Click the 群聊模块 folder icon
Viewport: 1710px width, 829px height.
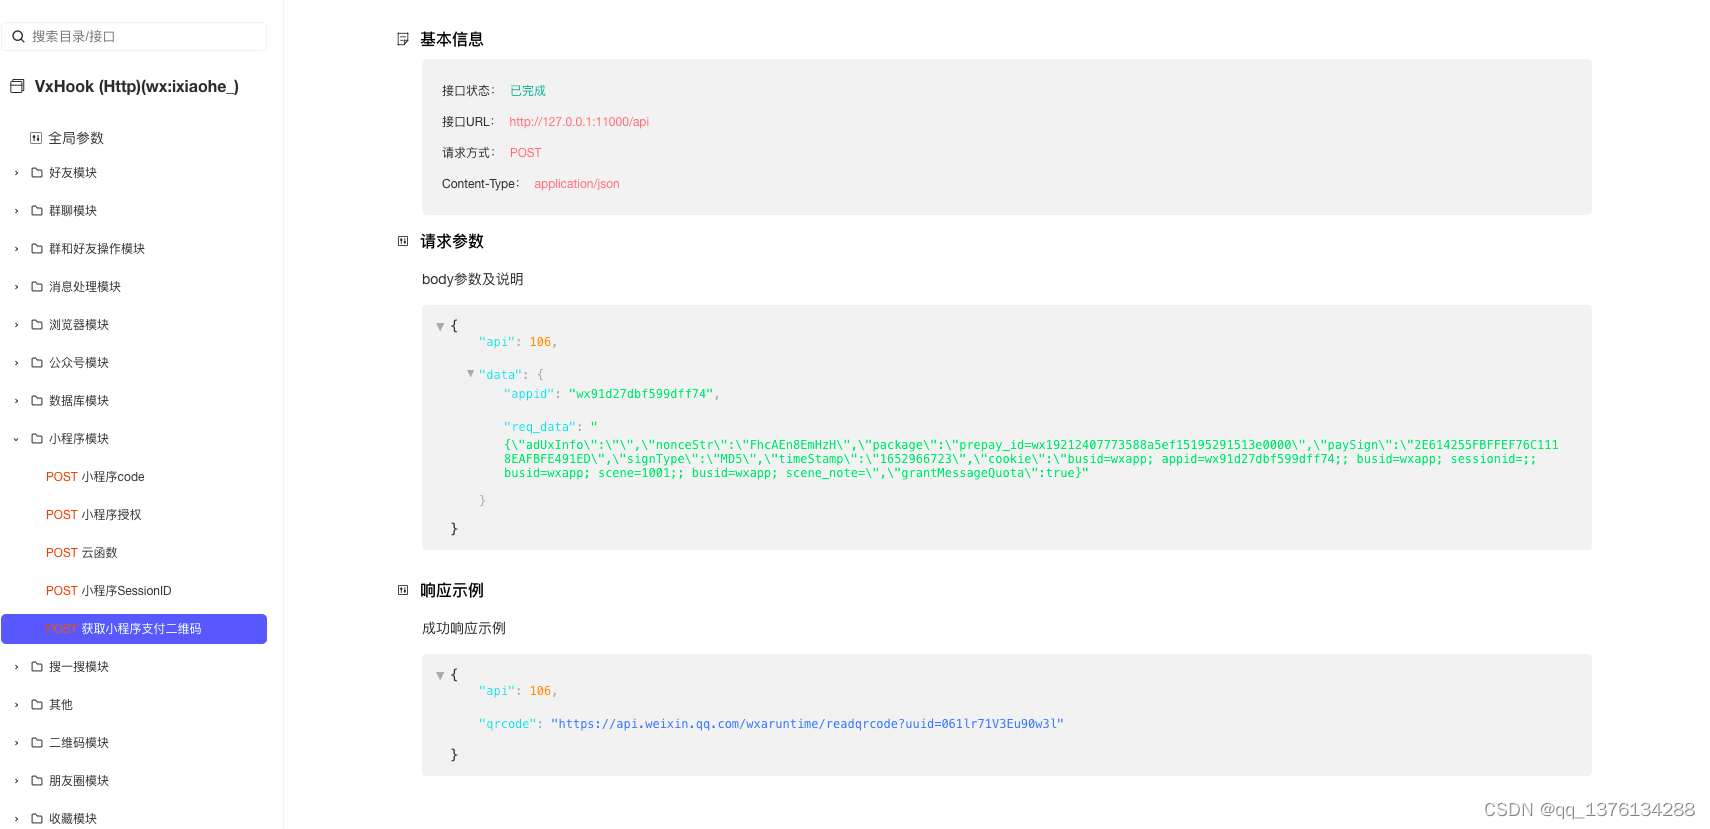pyautogui.click(x=37, y=211)
